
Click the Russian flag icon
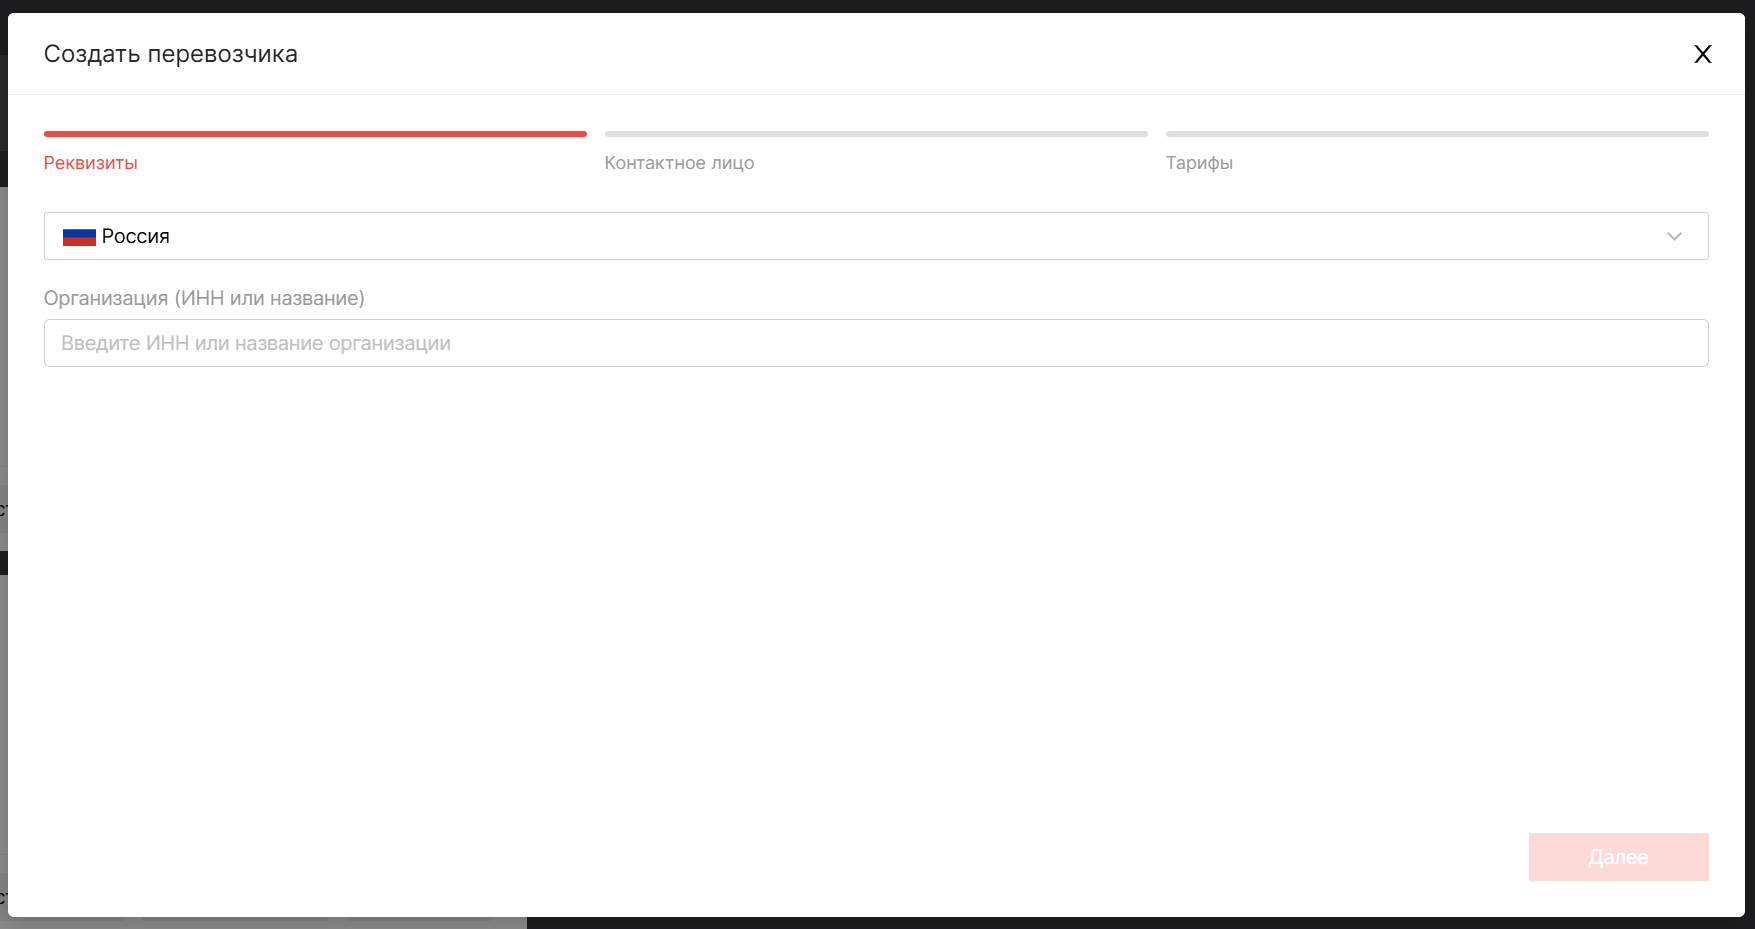point(79,237)
